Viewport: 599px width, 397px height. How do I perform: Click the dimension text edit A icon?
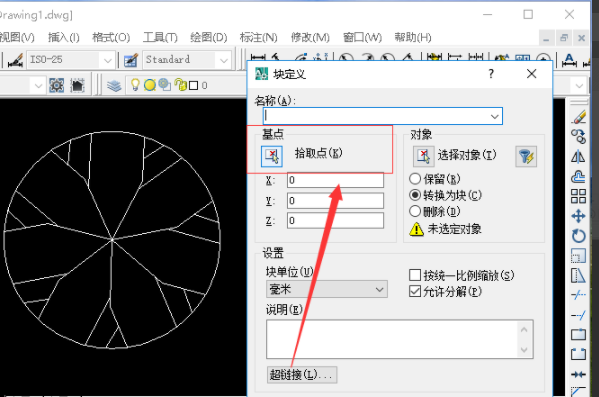coord(569,60)
